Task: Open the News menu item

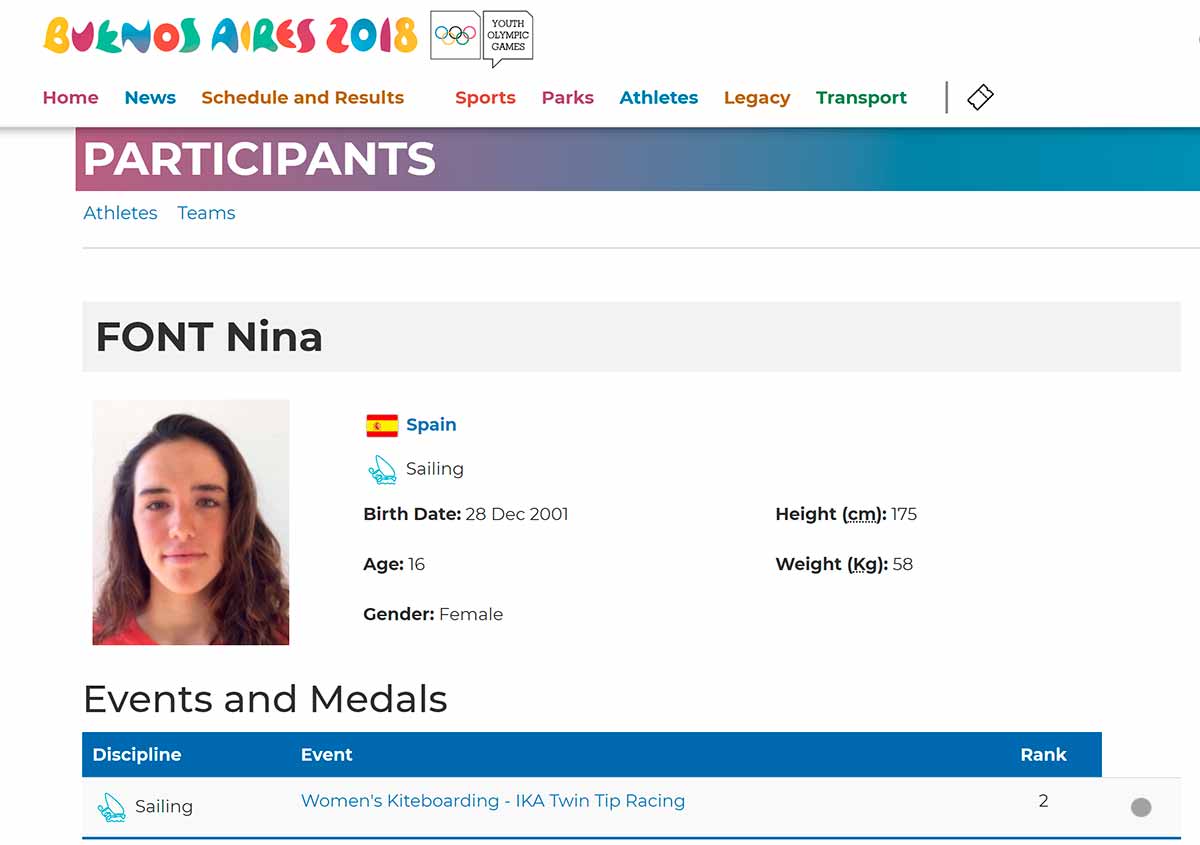Action: coord(150,97)
